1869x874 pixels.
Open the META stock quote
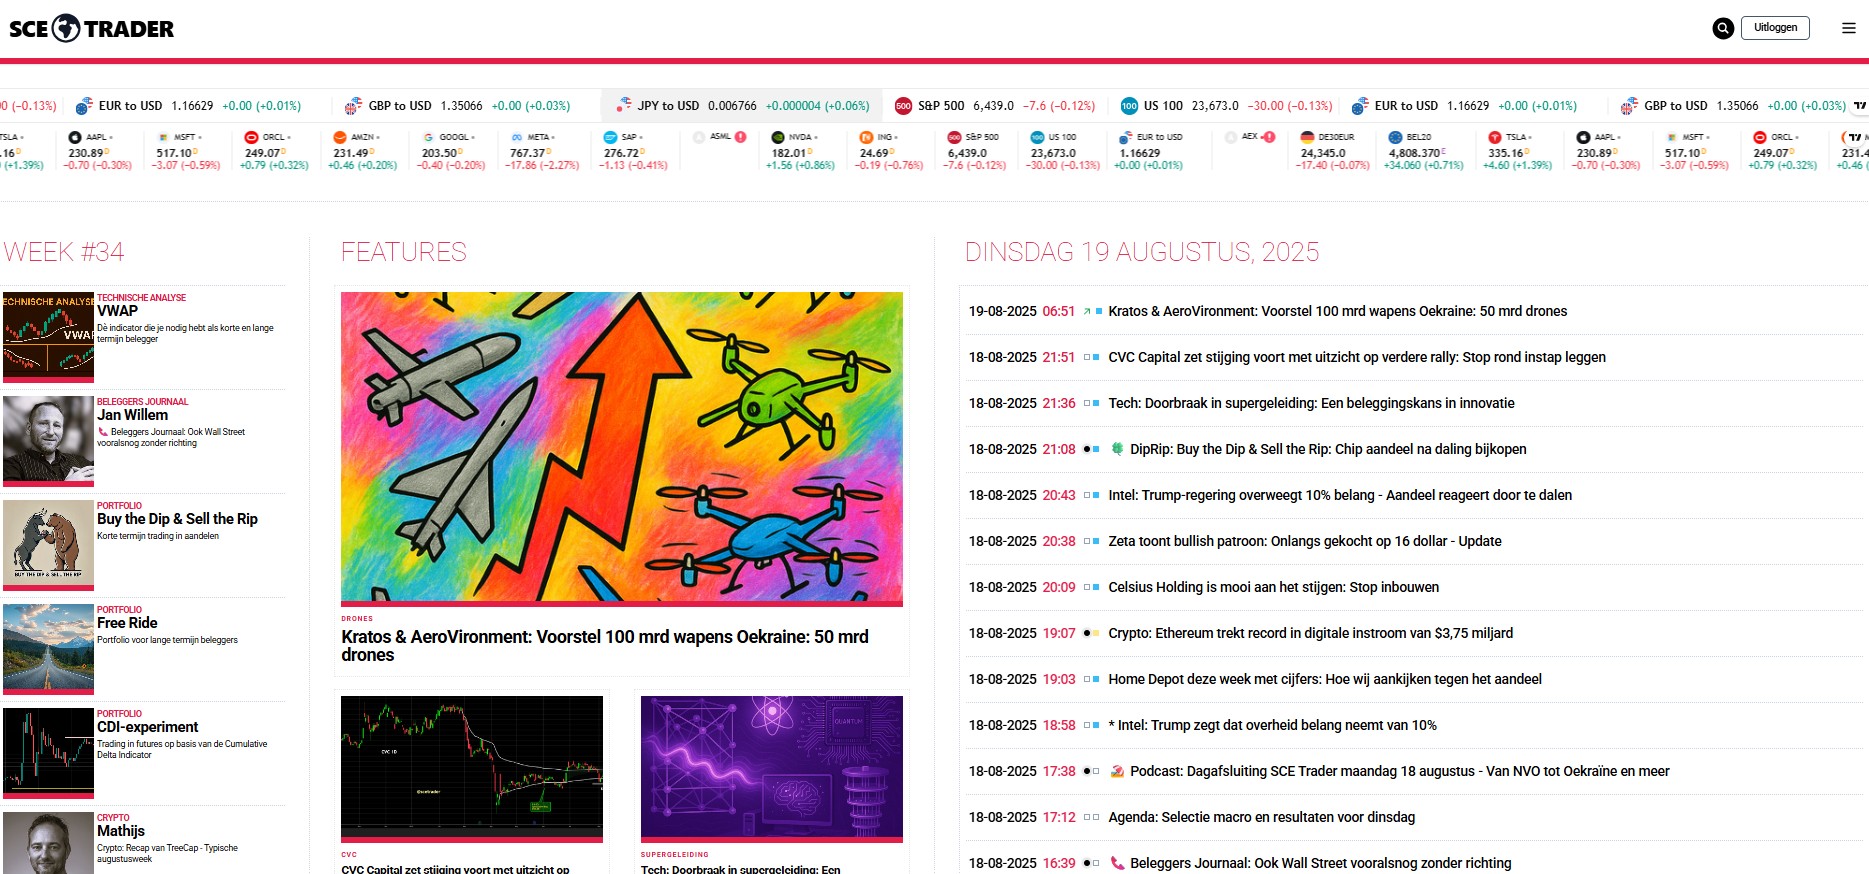[x=544, y=150]
